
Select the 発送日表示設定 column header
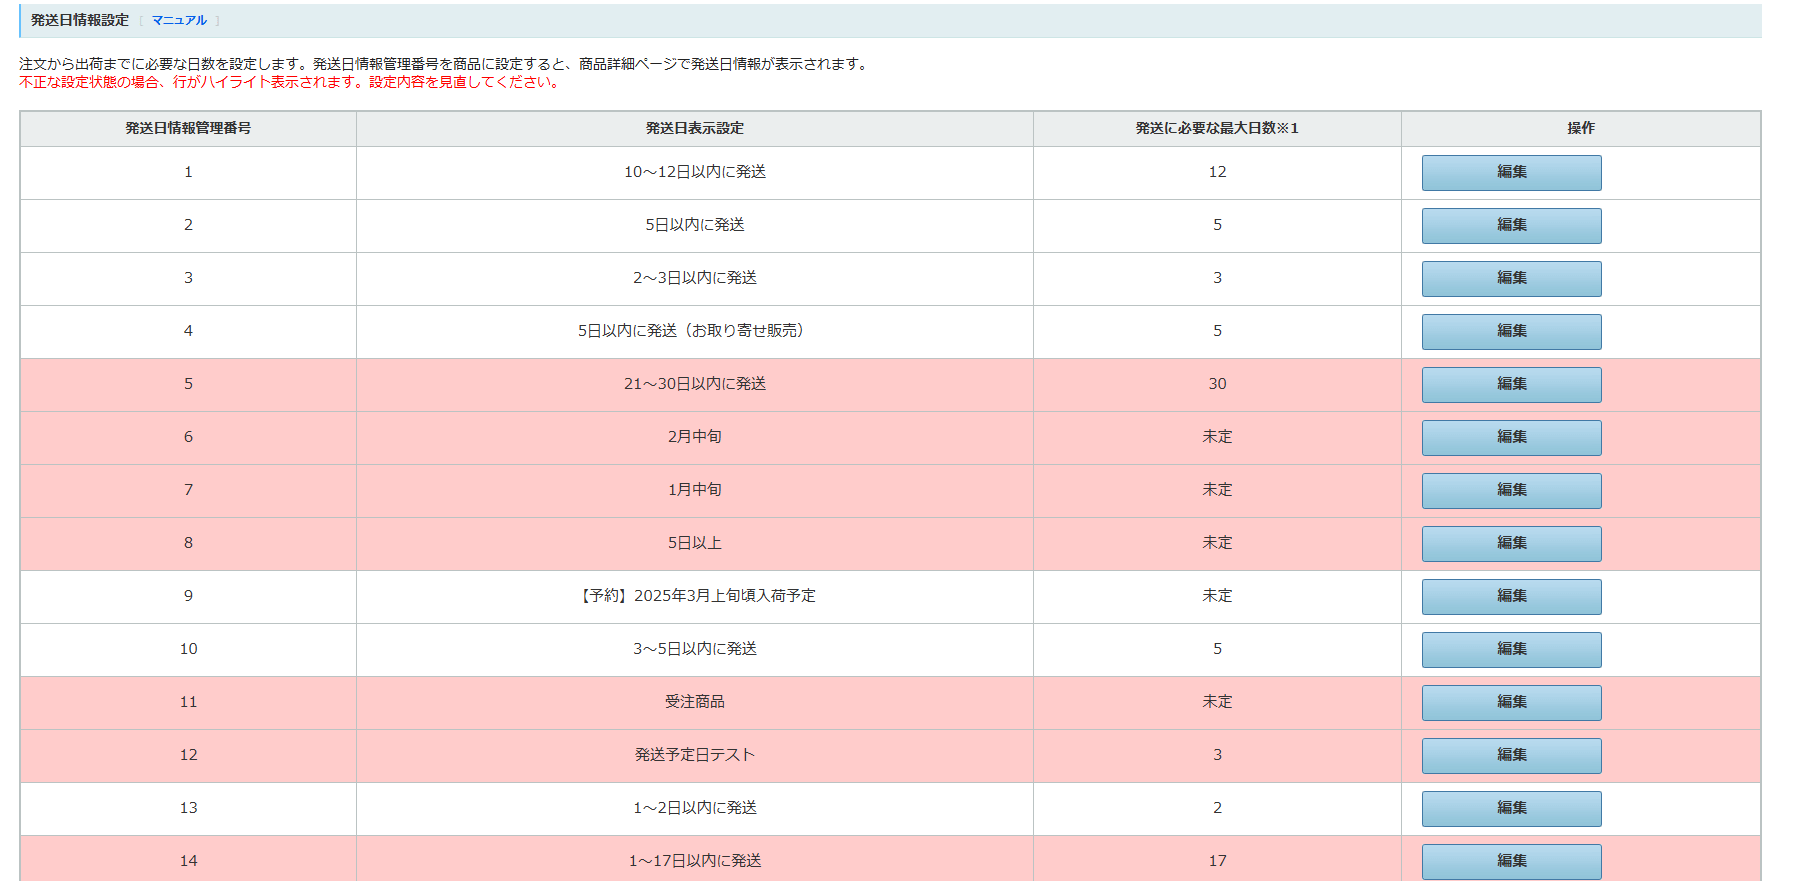tap(695, 128)
